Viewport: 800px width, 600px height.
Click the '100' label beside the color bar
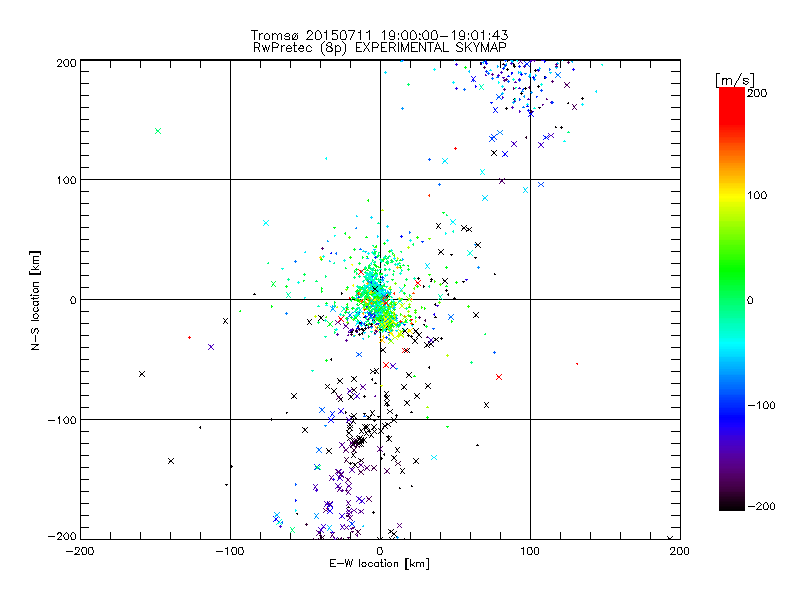point(757,195)
